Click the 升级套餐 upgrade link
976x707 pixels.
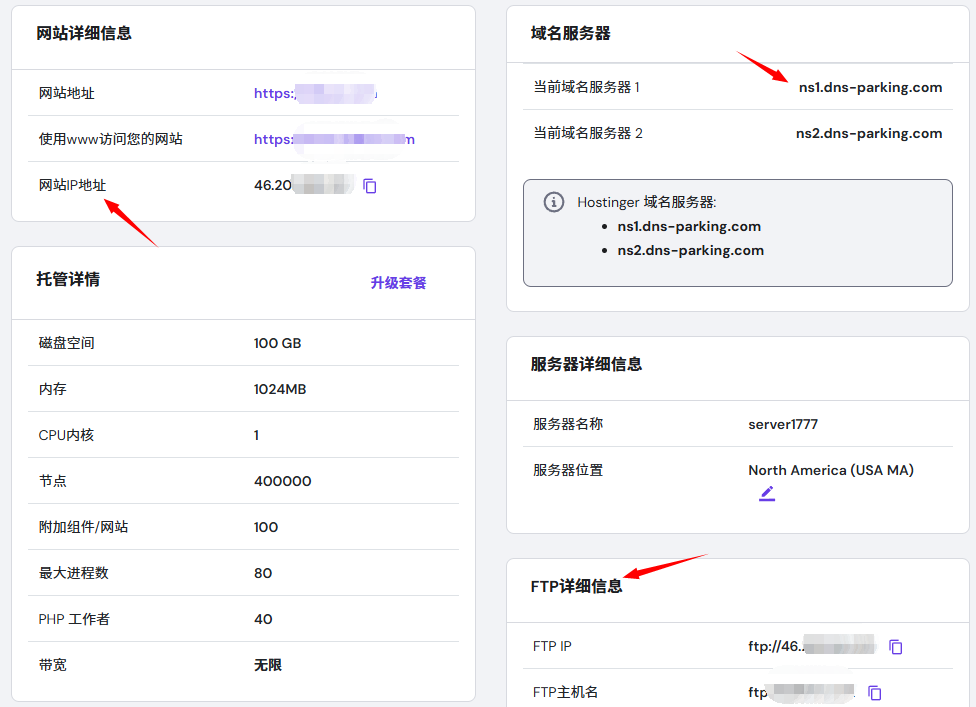398,283
